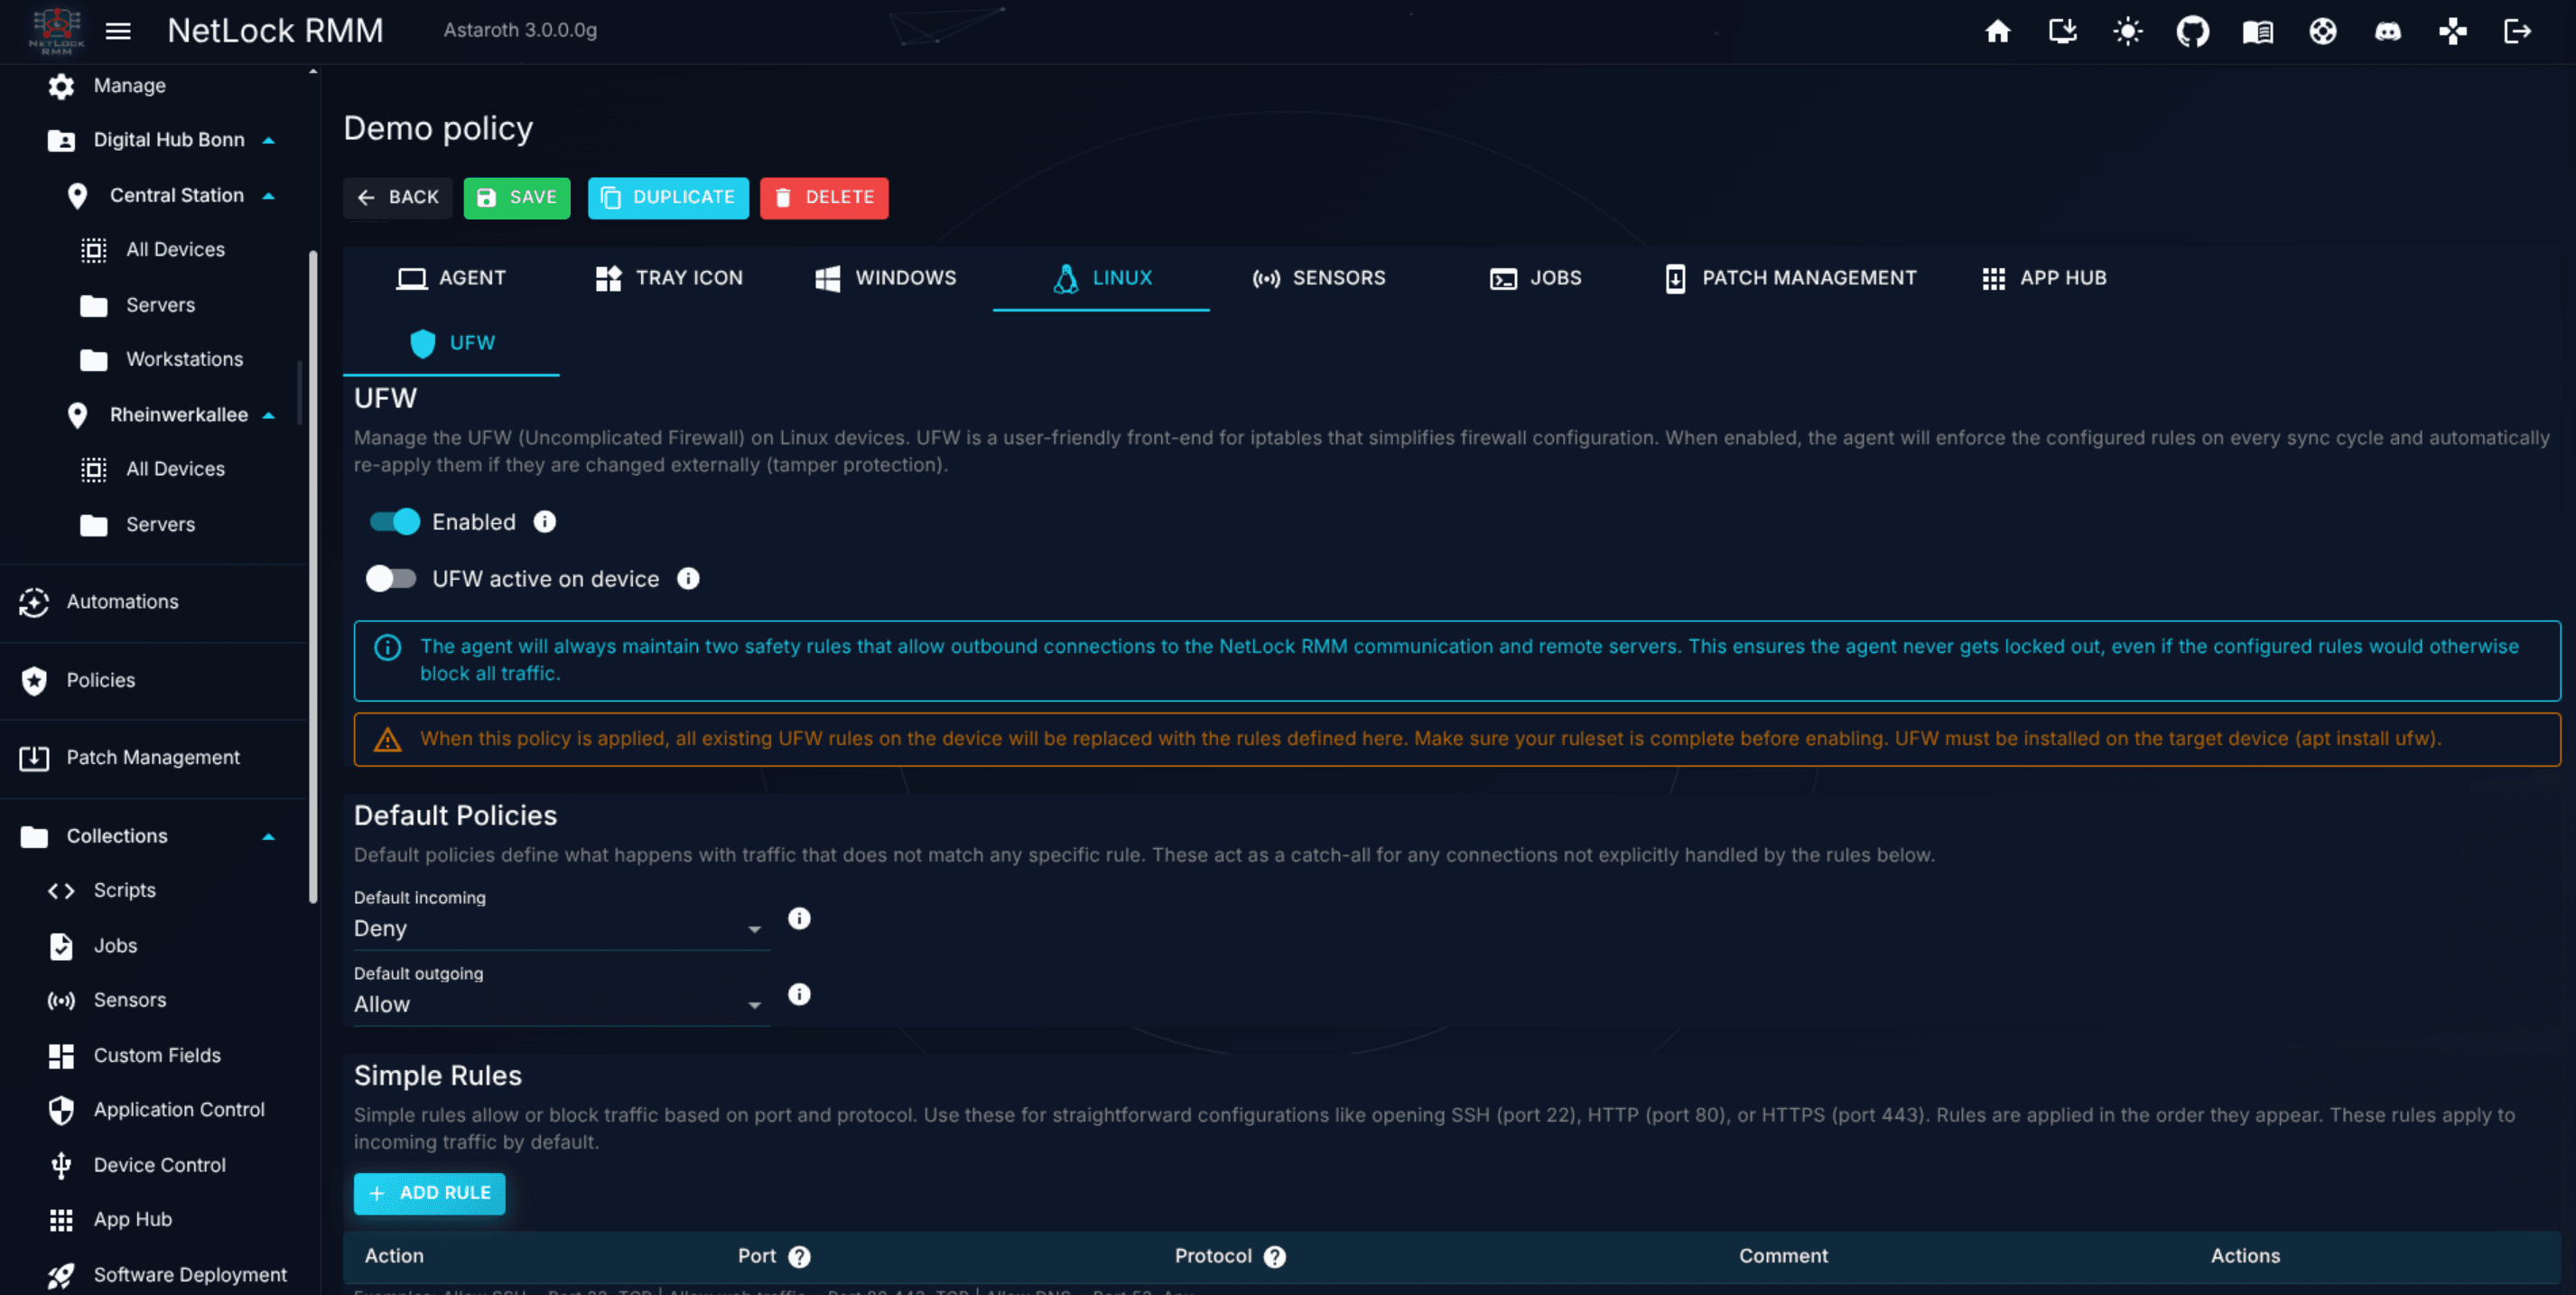Click the support lifebuoy icon
The image size is (2576, 1295).
pos(2322,31)
